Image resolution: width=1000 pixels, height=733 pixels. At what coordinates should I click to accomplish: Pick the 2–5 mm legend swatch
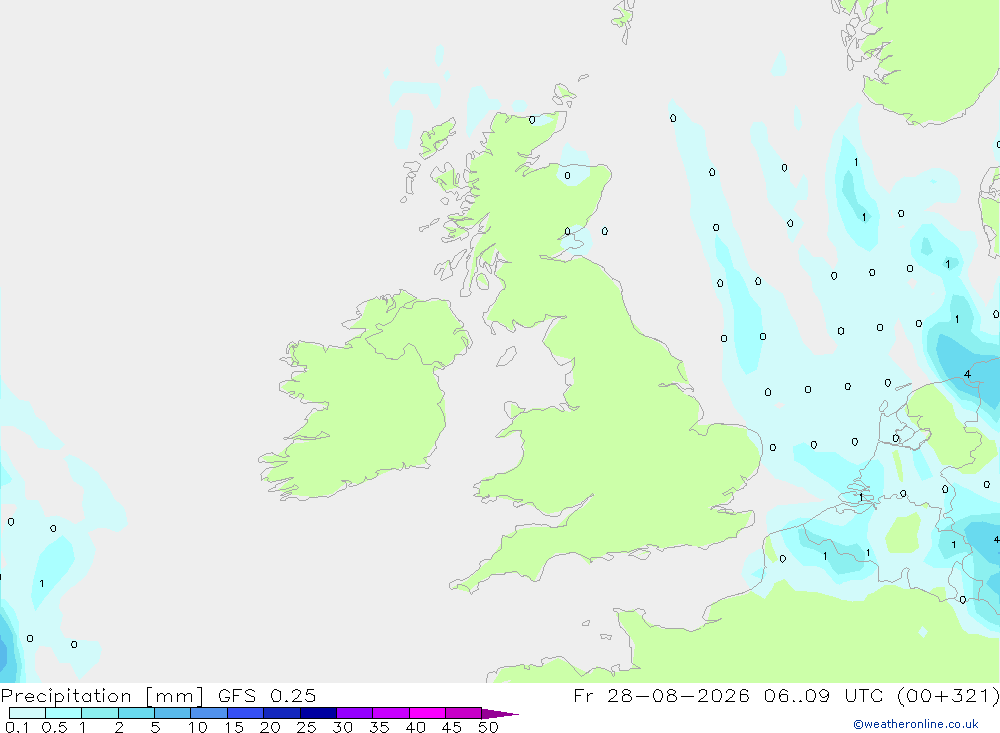(x=136, y=713)
